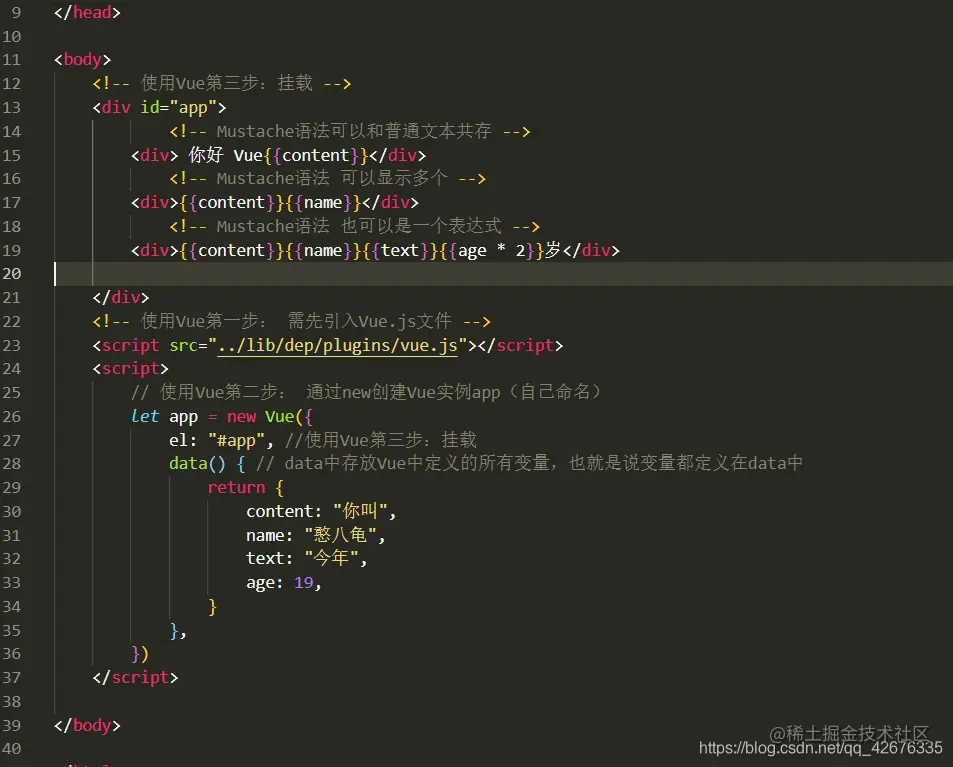Click the comment '需先引入Vue.js文件'
Viewport: 953px width, 767px height.
point(370,322)
